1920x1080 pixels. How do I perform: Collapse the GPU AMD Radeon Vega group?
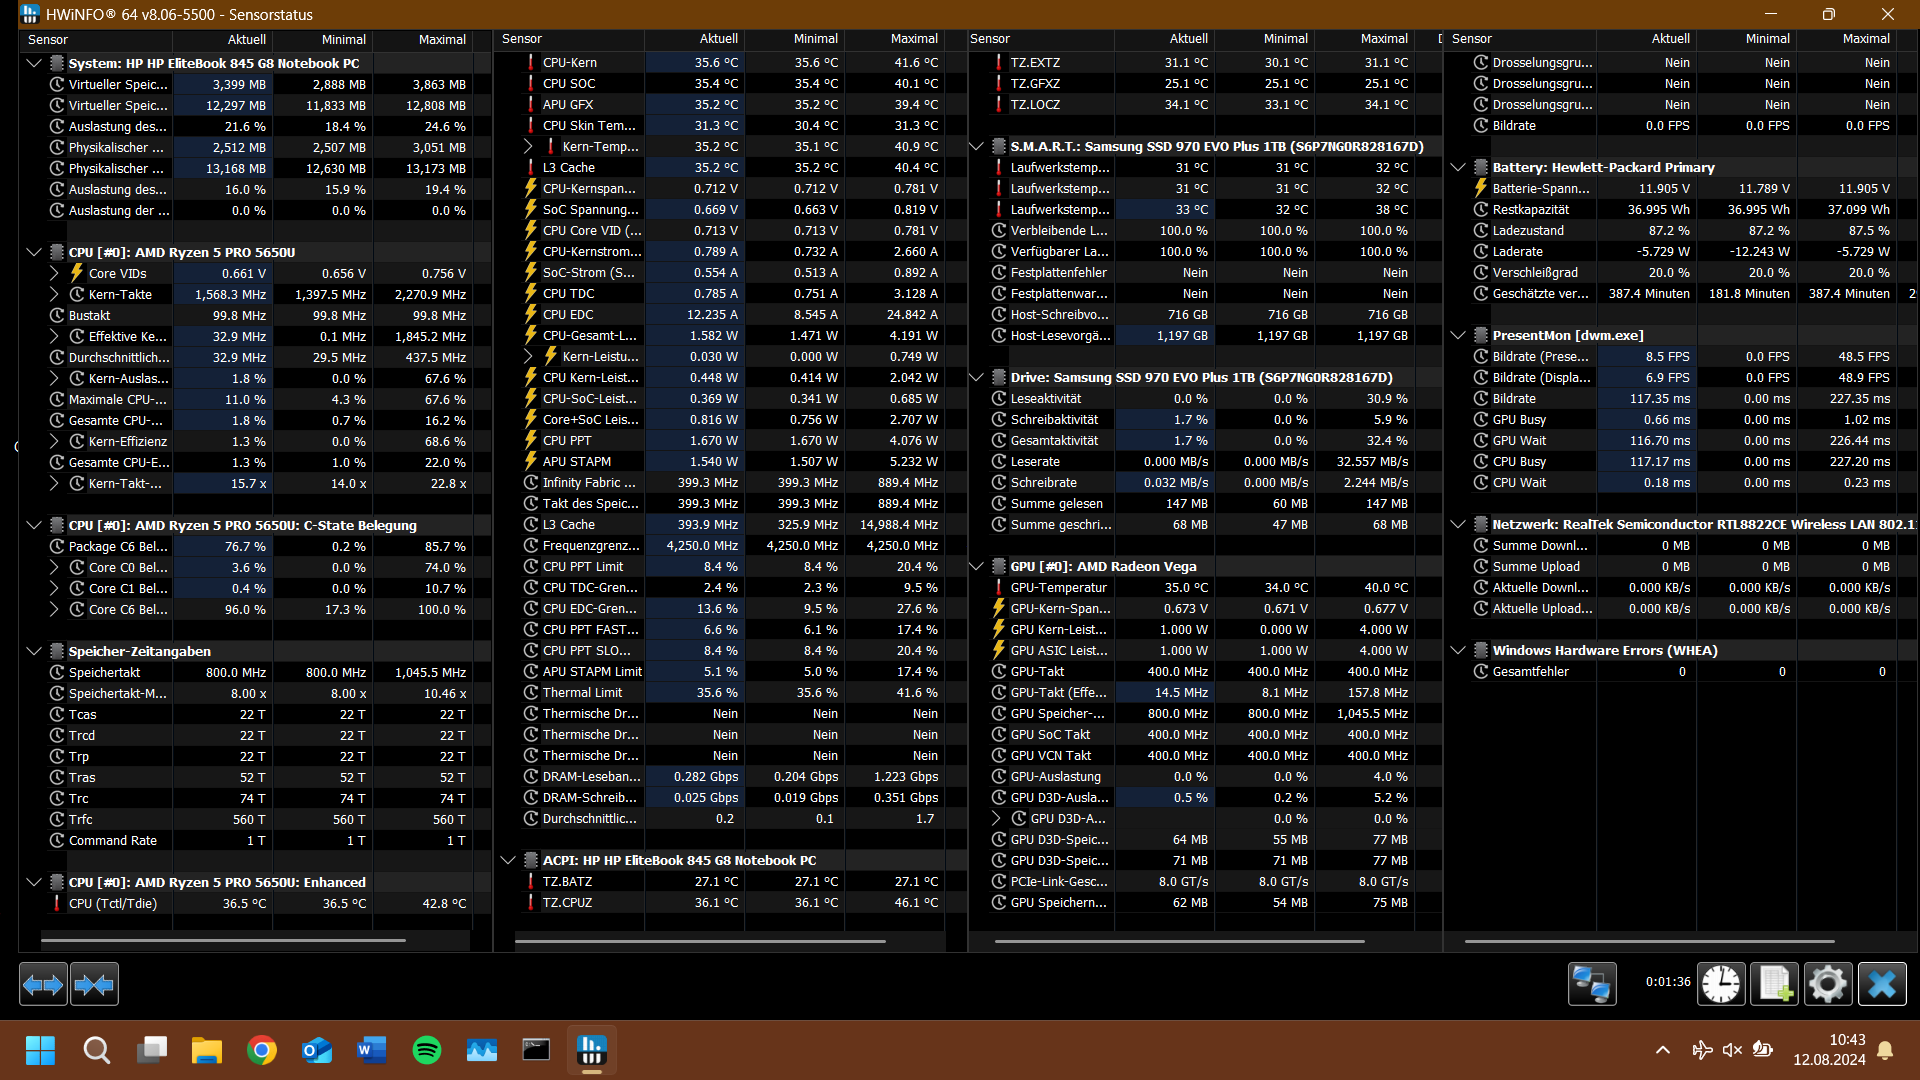click(x=977, y=566)
